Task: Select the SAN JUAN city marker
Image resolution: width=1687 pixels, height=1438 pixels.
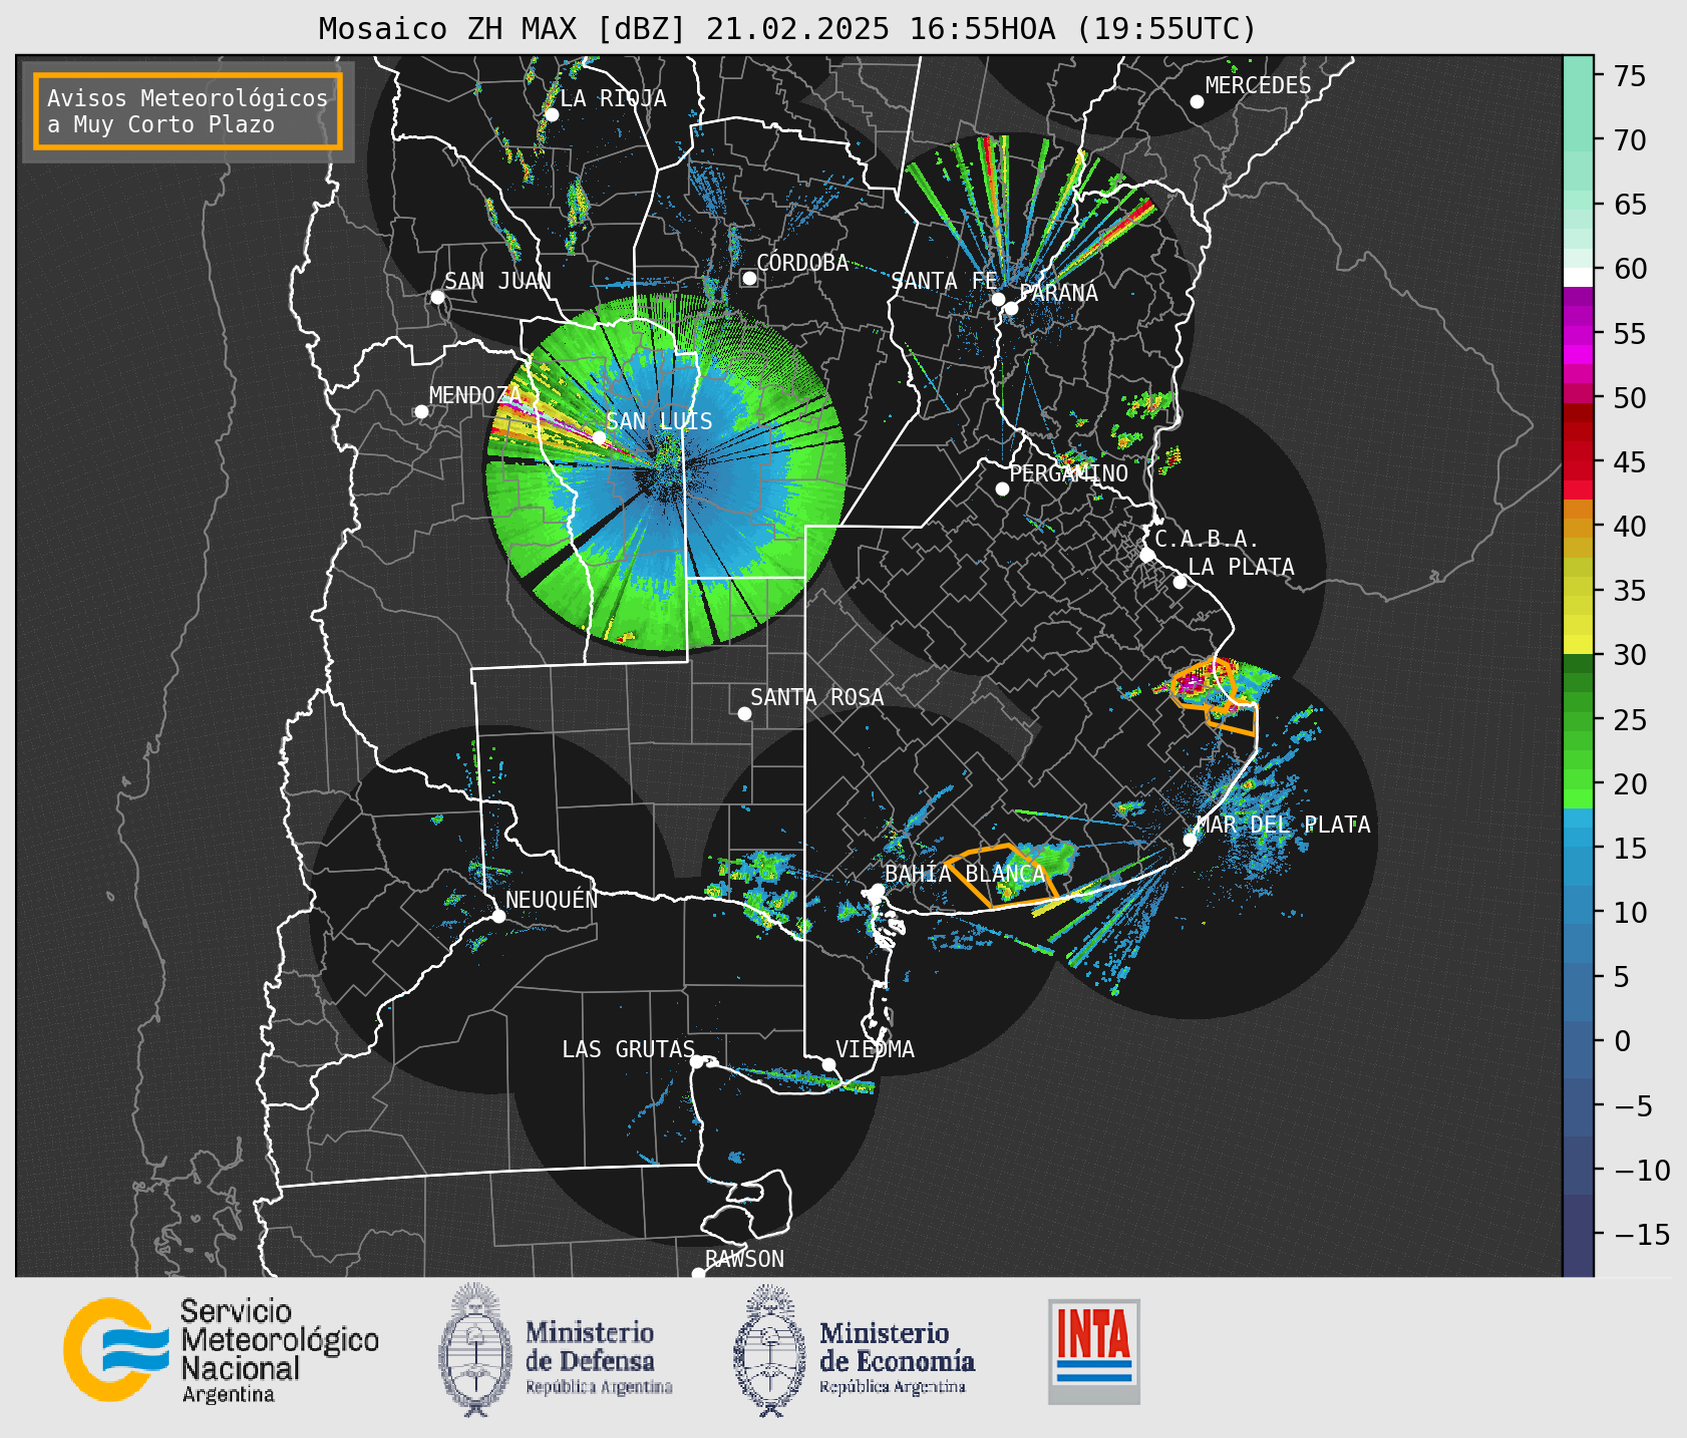Action: pos(437,297)
